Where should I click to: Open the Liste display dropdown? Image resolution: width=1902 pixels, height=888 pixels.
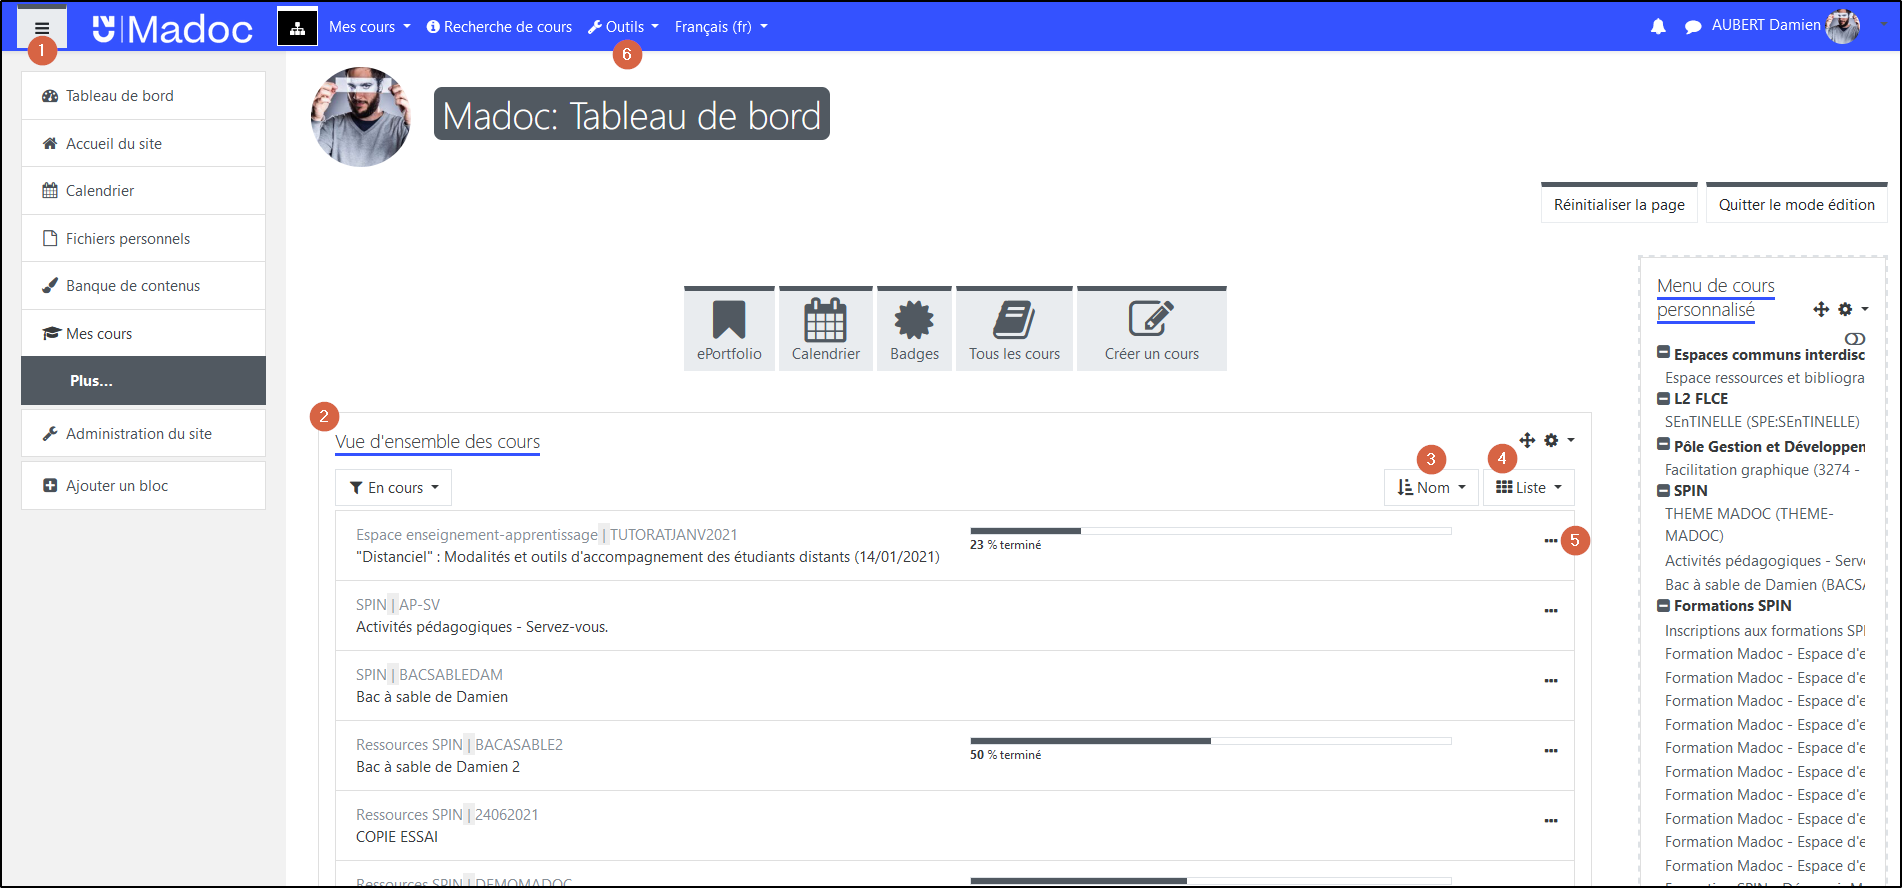coord(1528,488)
